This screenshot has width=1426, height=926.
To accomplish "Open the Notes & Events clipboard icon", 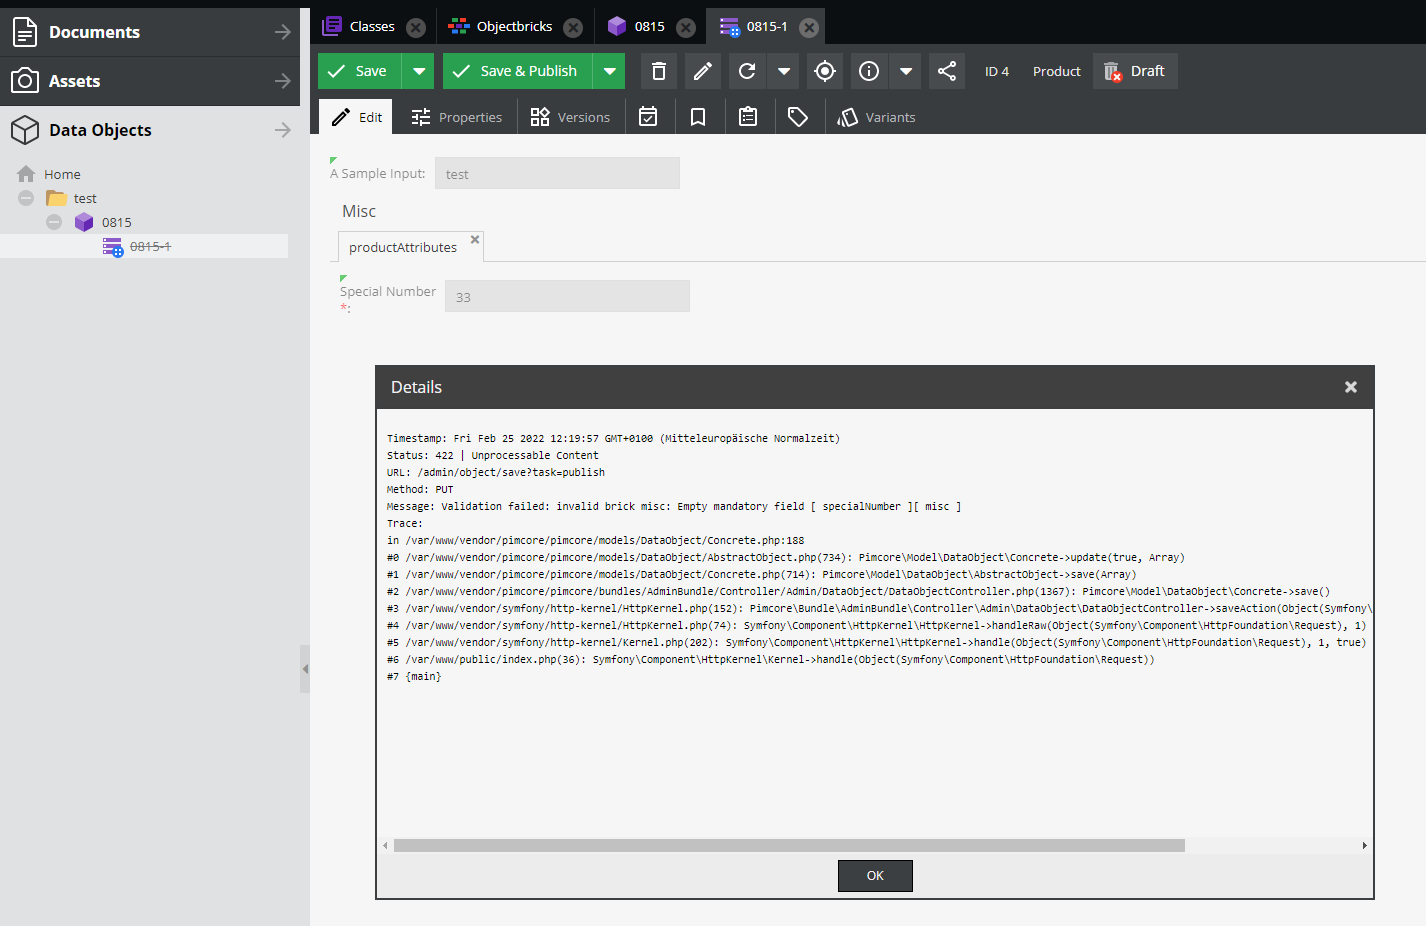I will coord(748,117).
